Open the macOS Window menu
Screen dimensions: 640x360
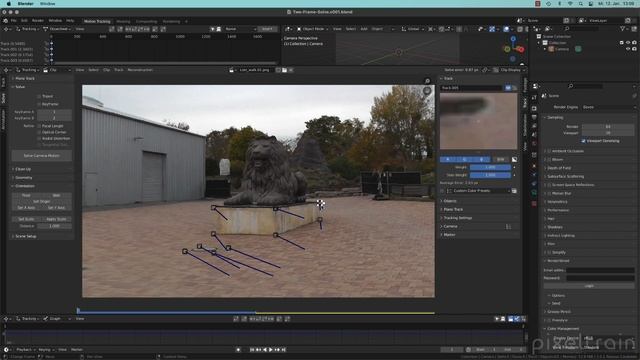point(47,4)
